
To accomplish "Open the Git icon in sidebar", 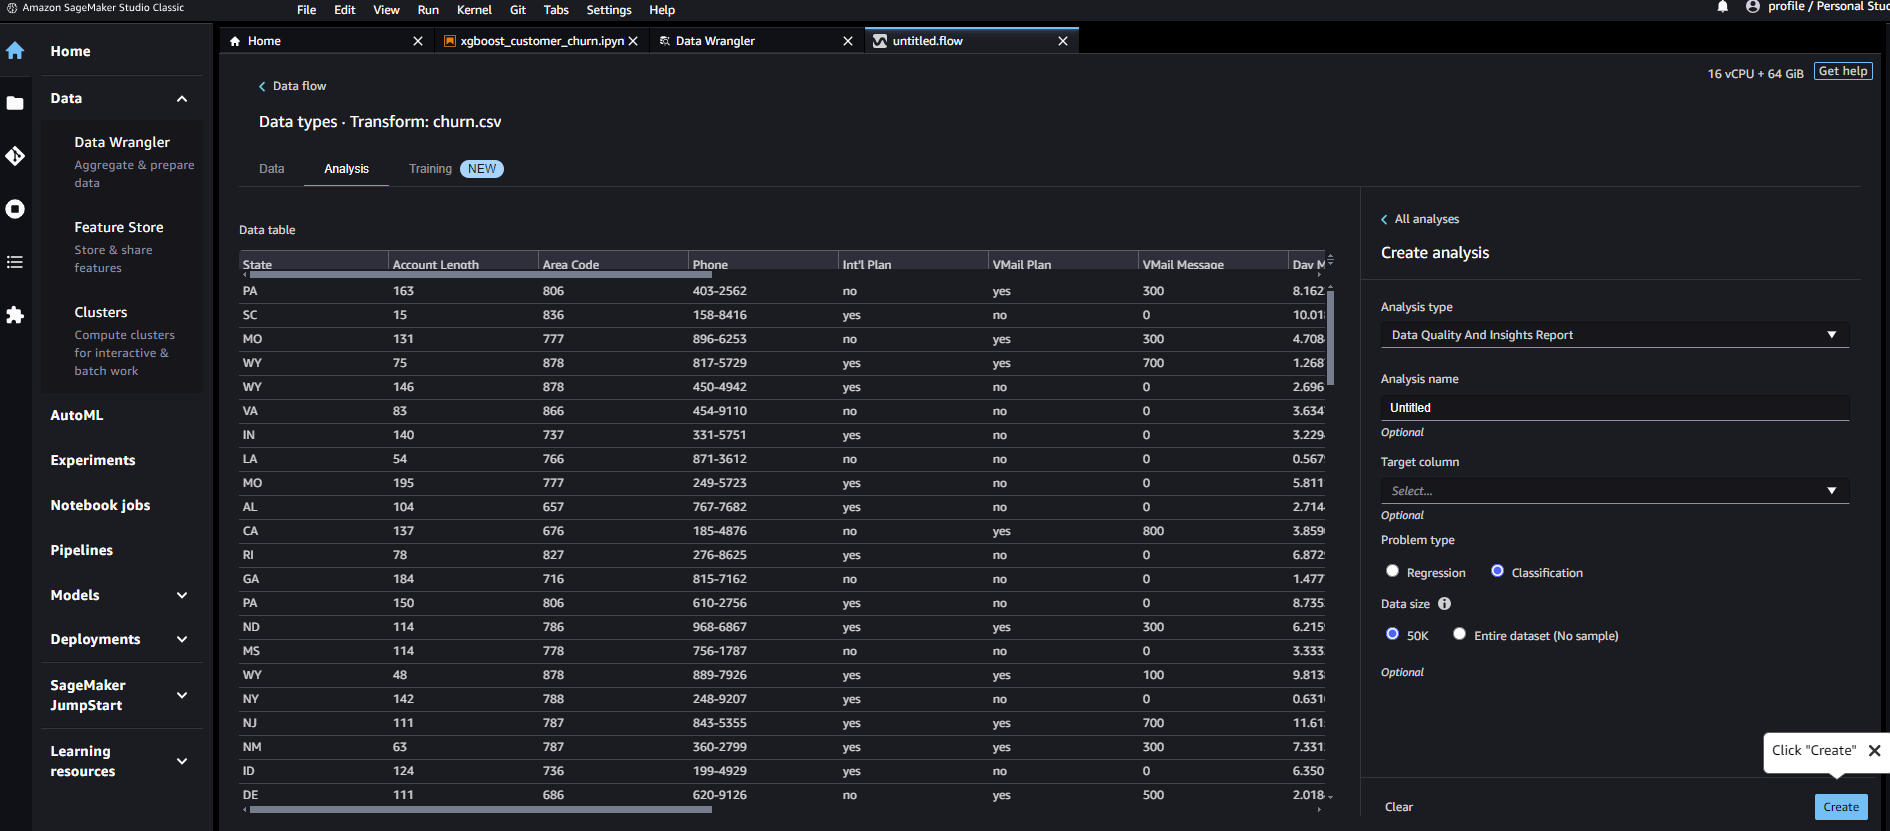I will pos(15,156).
